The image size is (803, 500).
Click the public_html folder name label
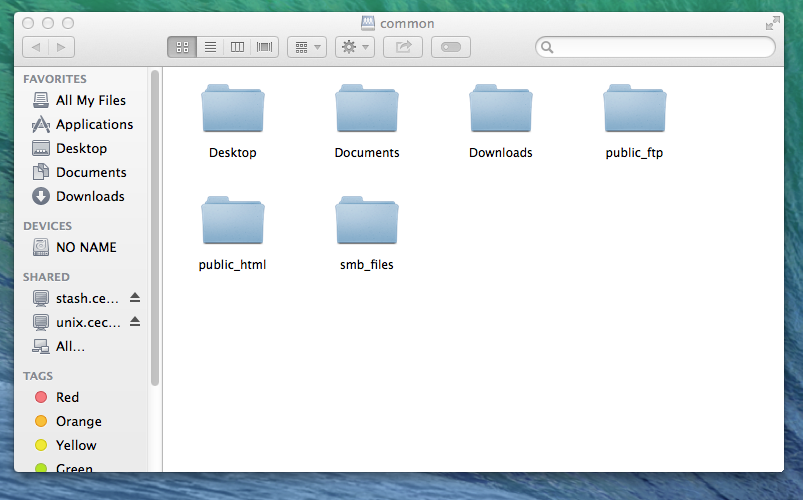point(233,265)
